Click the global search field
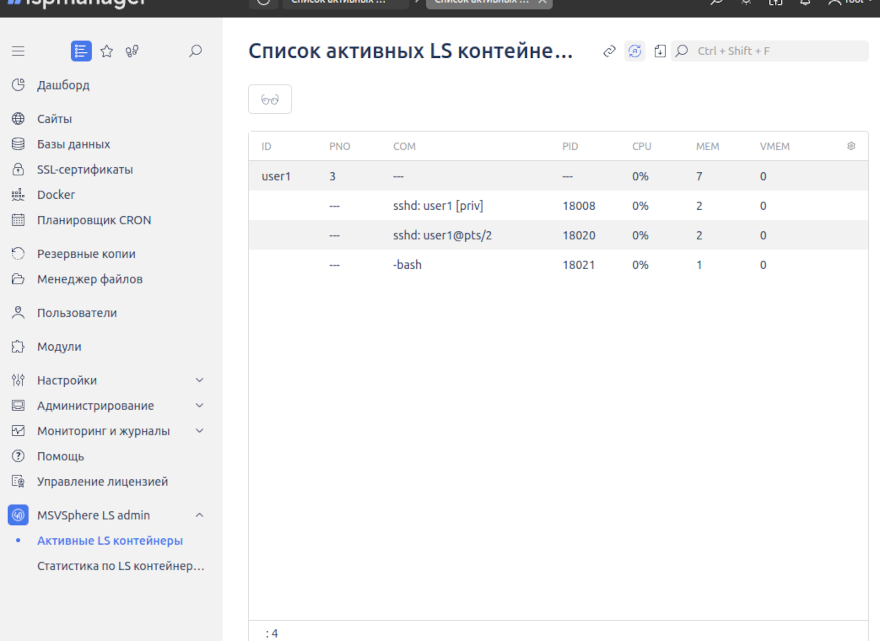The height and width of the screenshot is (641, 880). point(770,50)
